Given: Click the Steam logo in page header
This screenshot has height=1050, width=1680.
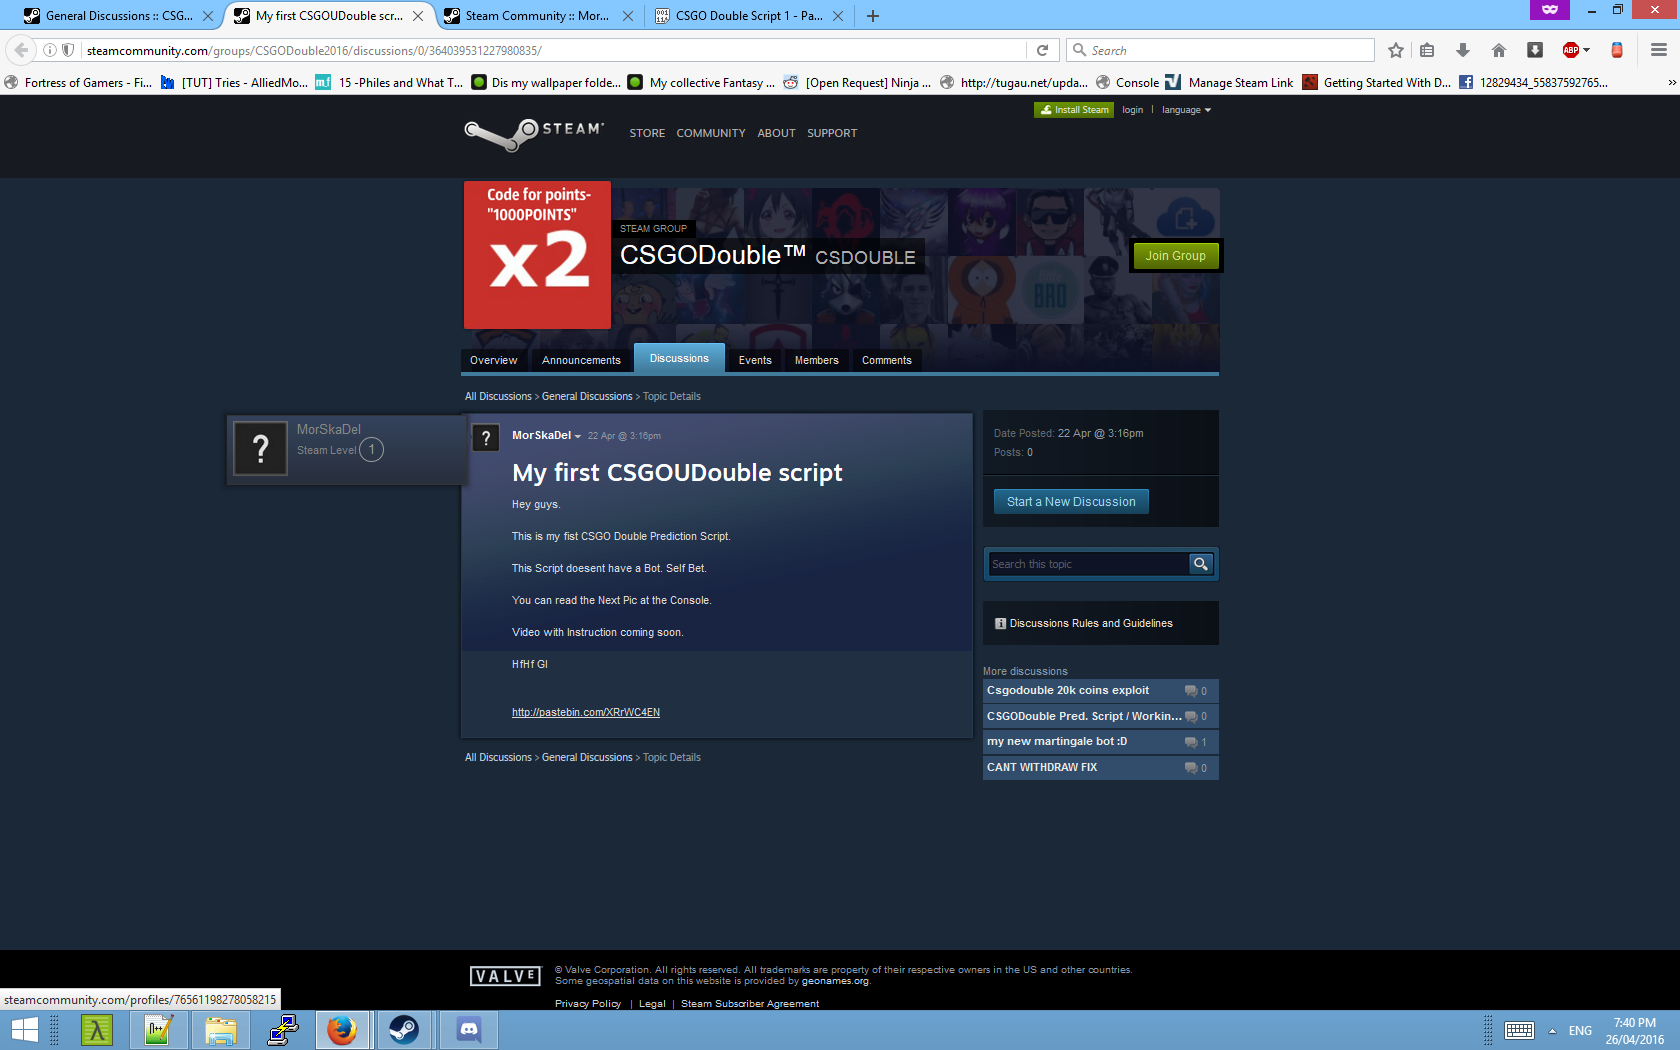Looking at the screenshot, I should tap(534, 133).
